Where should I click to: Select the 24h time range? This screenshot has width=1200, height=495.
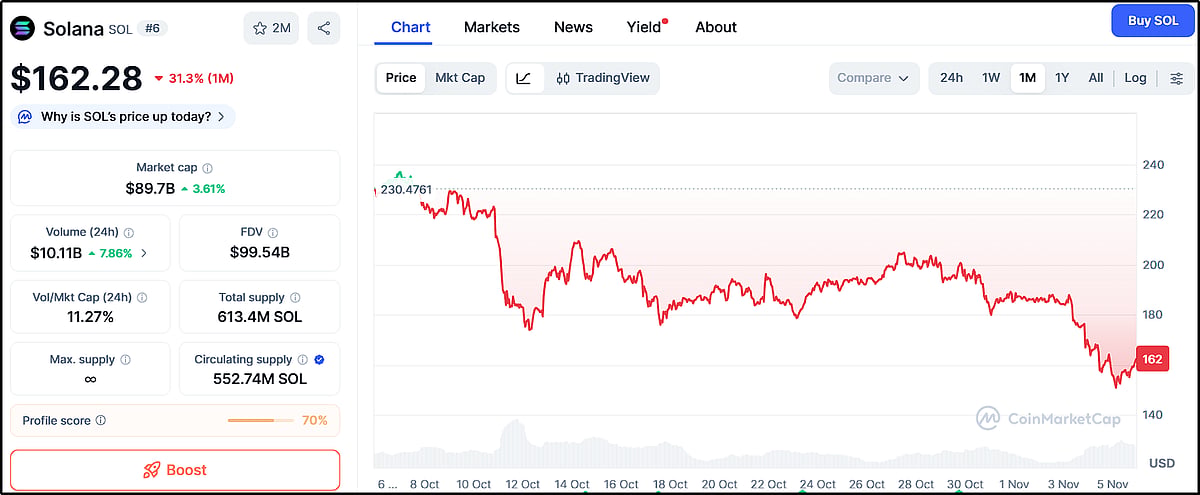point(951,78)
